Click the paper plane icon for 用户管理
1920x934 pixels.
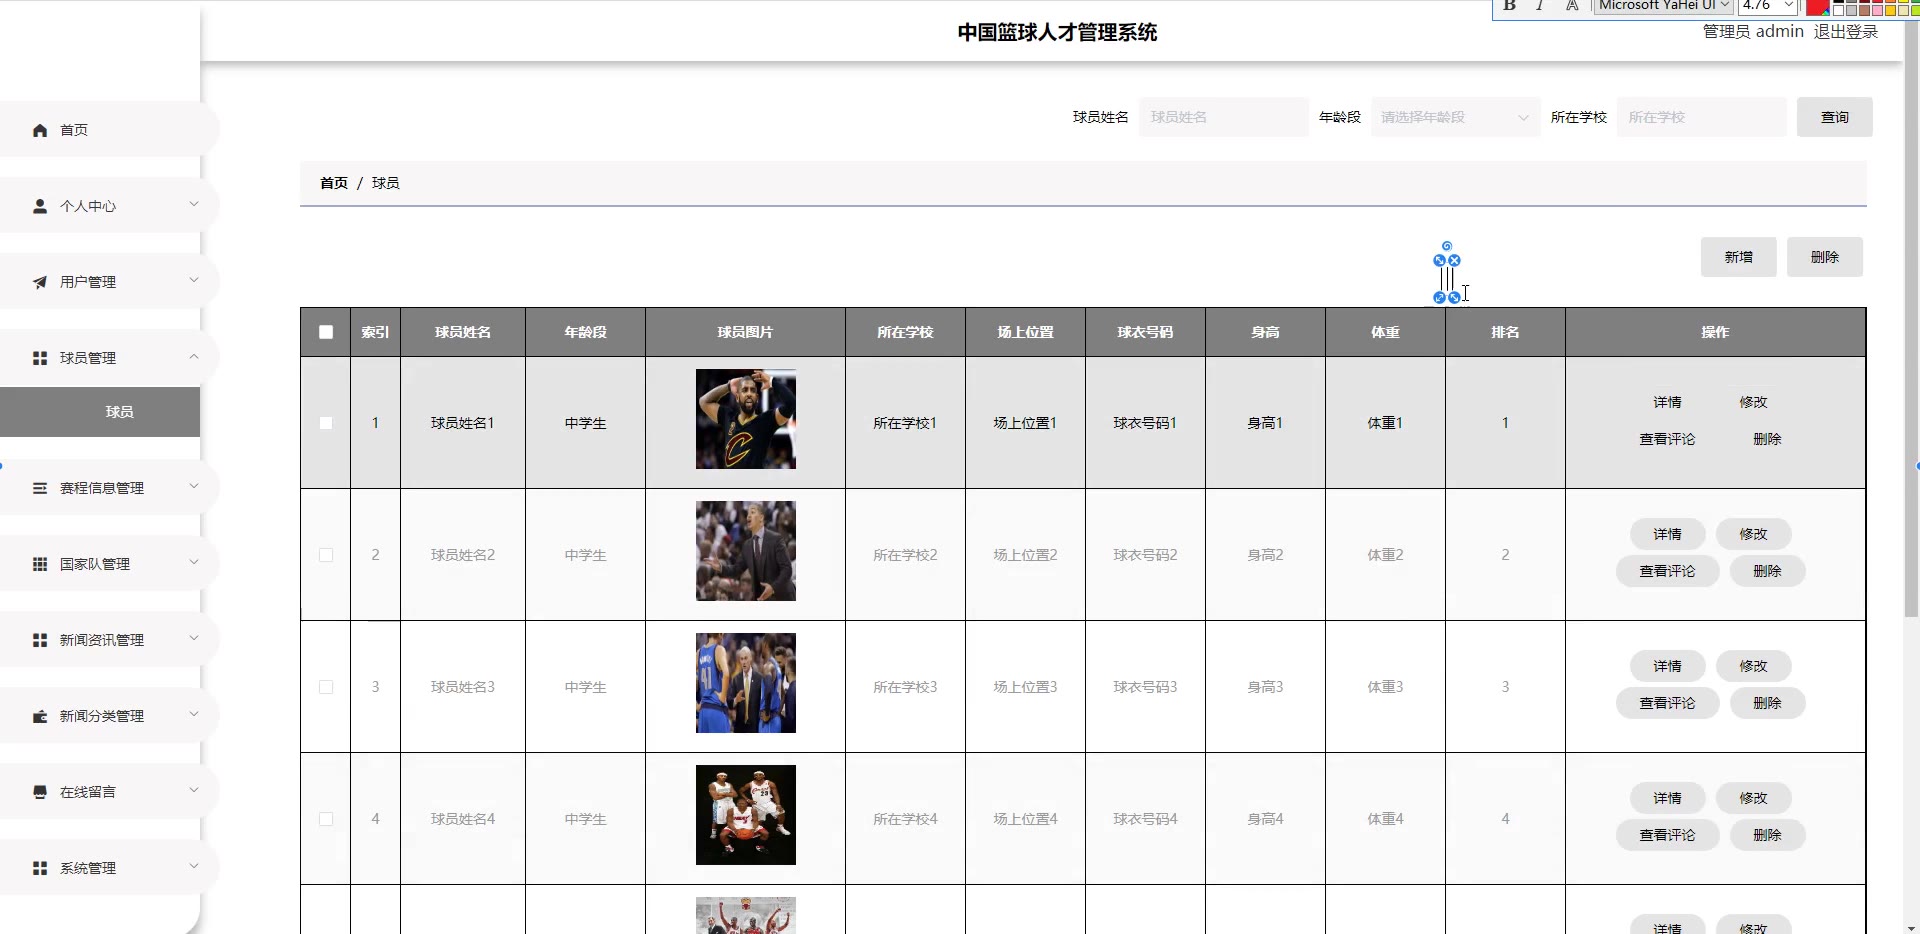click(40, 282)
